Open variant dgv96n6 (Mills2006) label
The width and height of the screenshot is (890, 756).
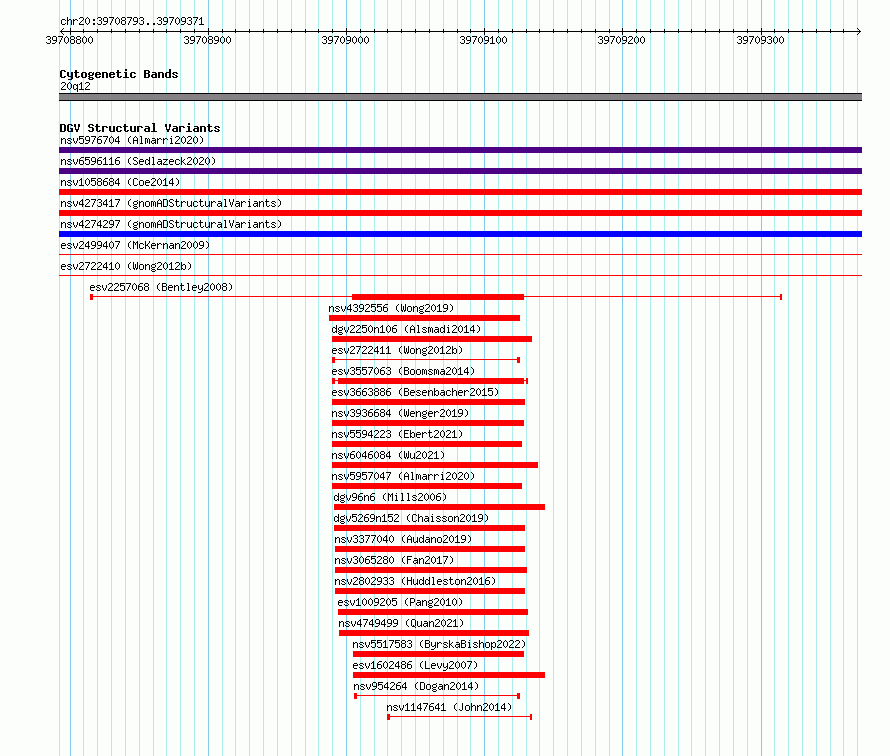(x=390, y=497)
